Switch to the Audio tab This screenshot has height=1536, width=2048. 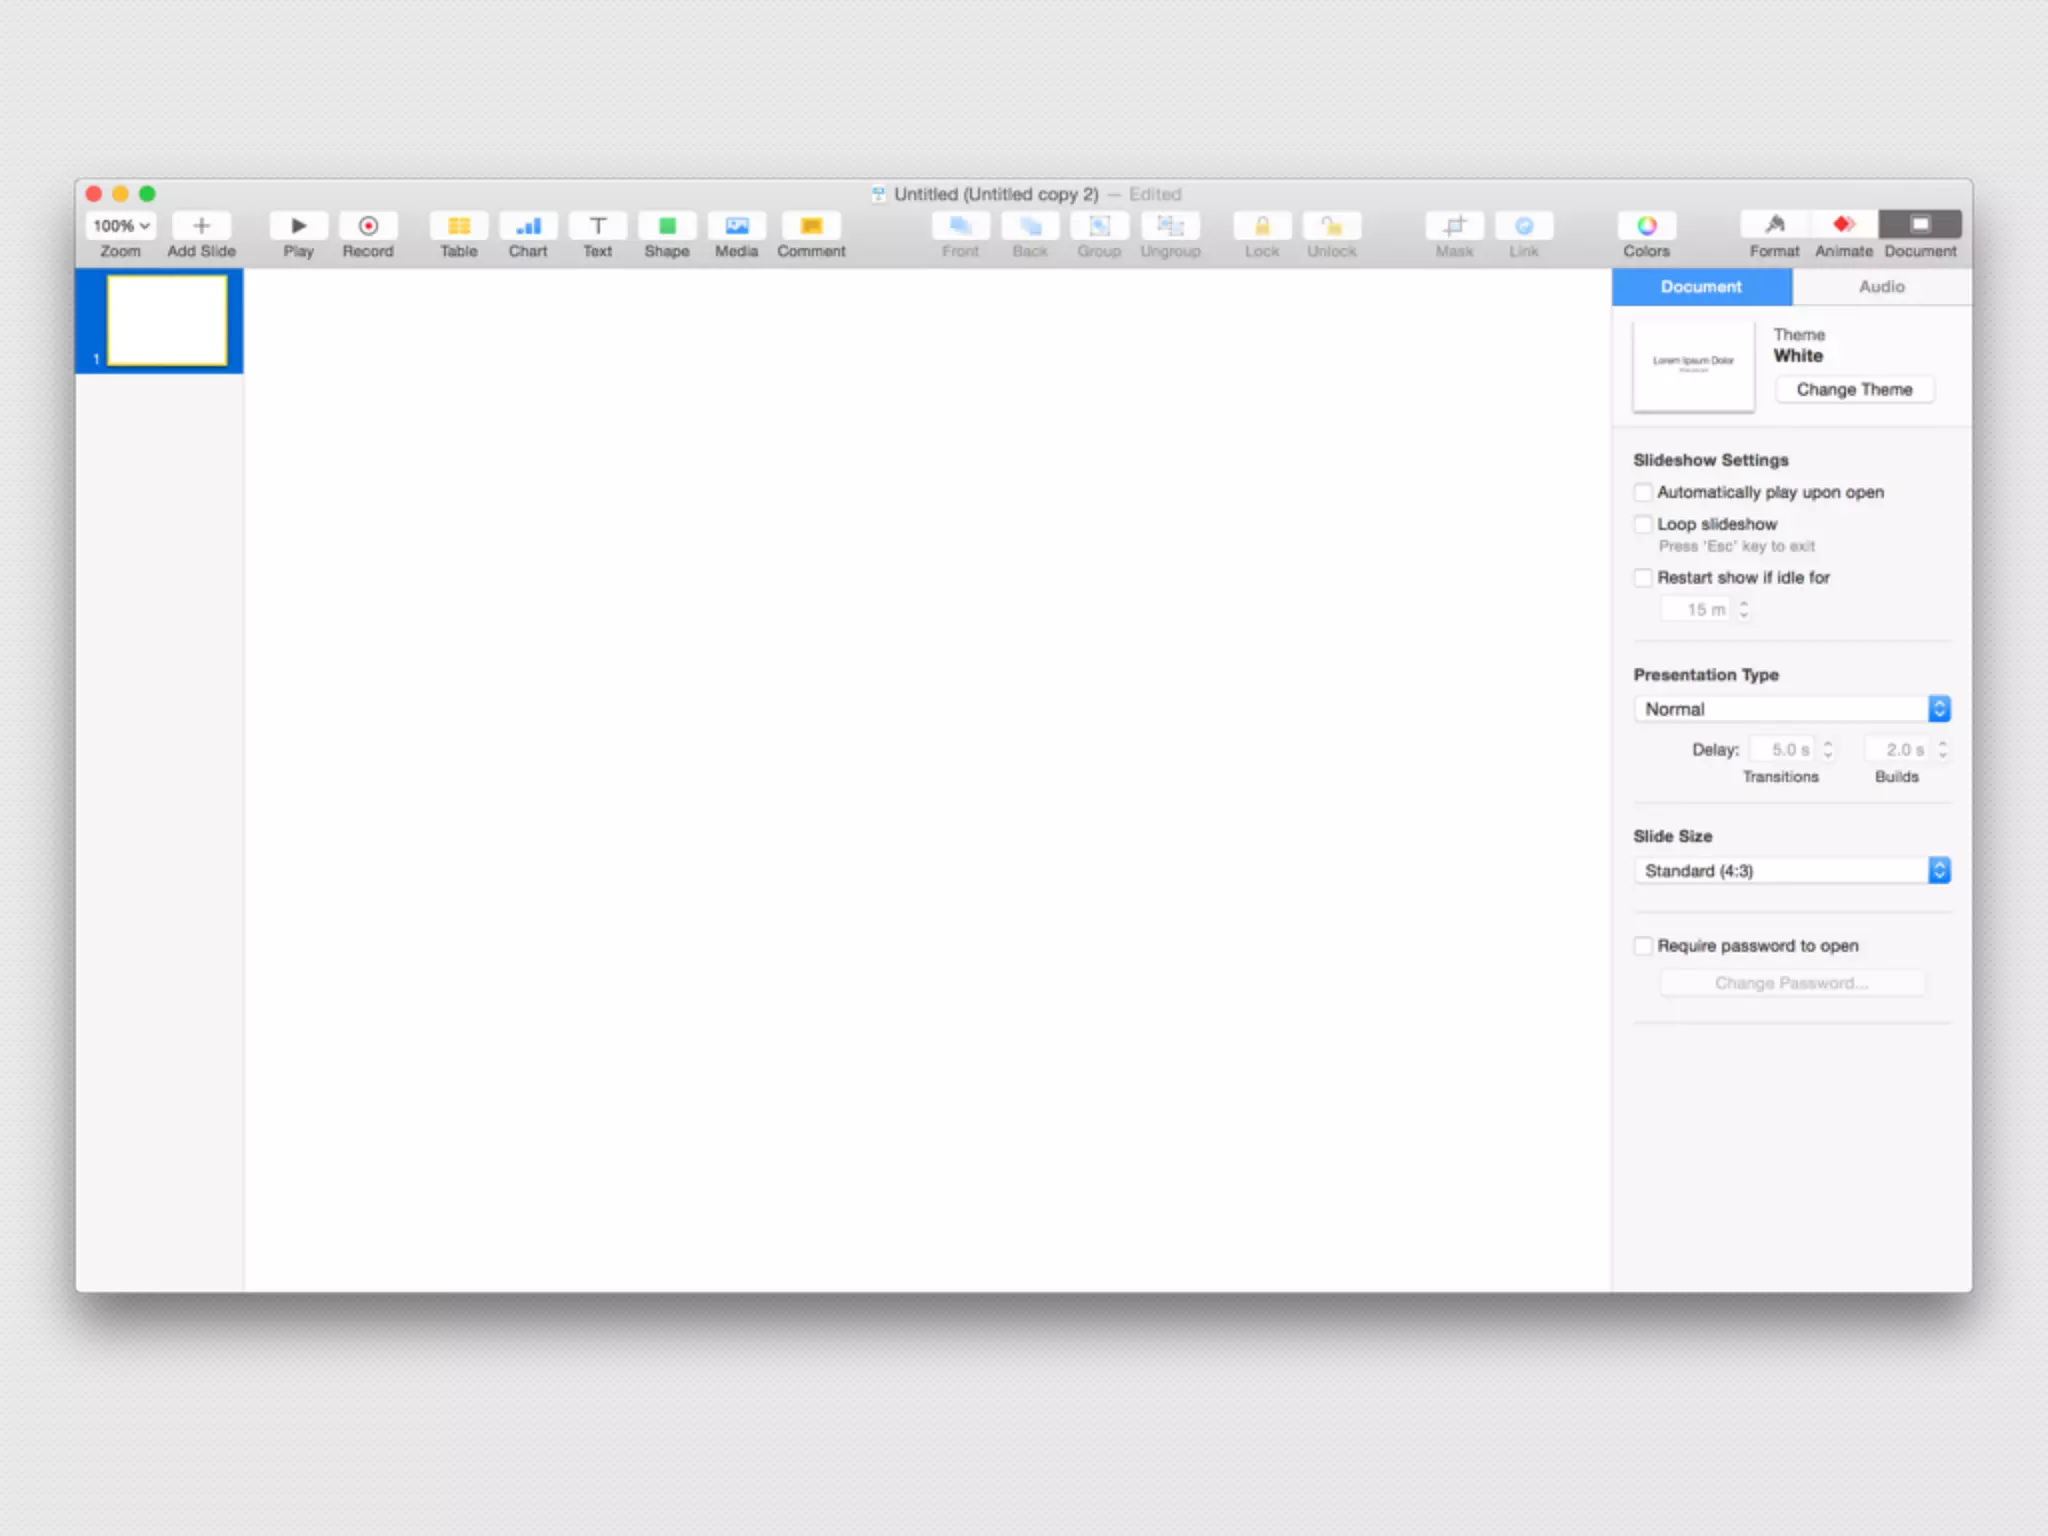(1881, 287)
